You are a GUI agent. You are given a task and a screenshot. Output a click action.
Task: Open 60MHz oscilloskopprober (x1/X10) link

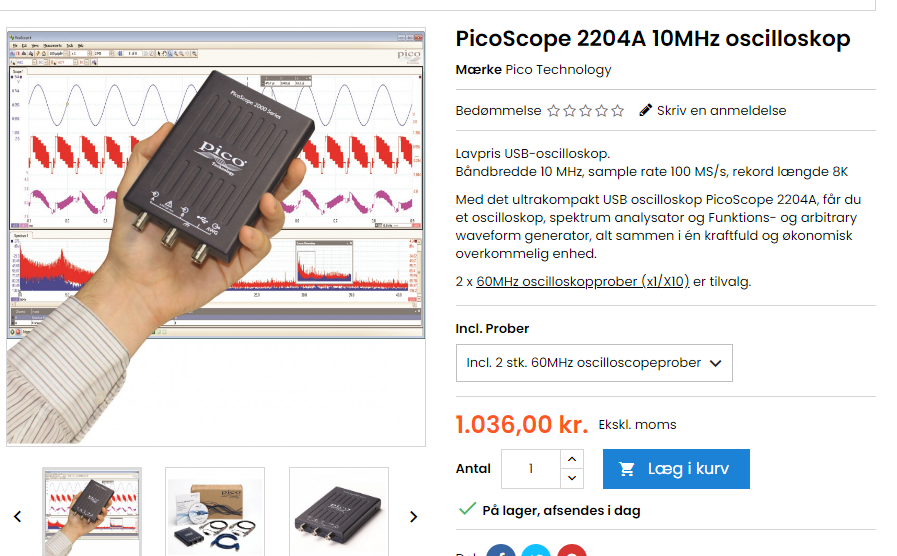[x=582, y=281]
